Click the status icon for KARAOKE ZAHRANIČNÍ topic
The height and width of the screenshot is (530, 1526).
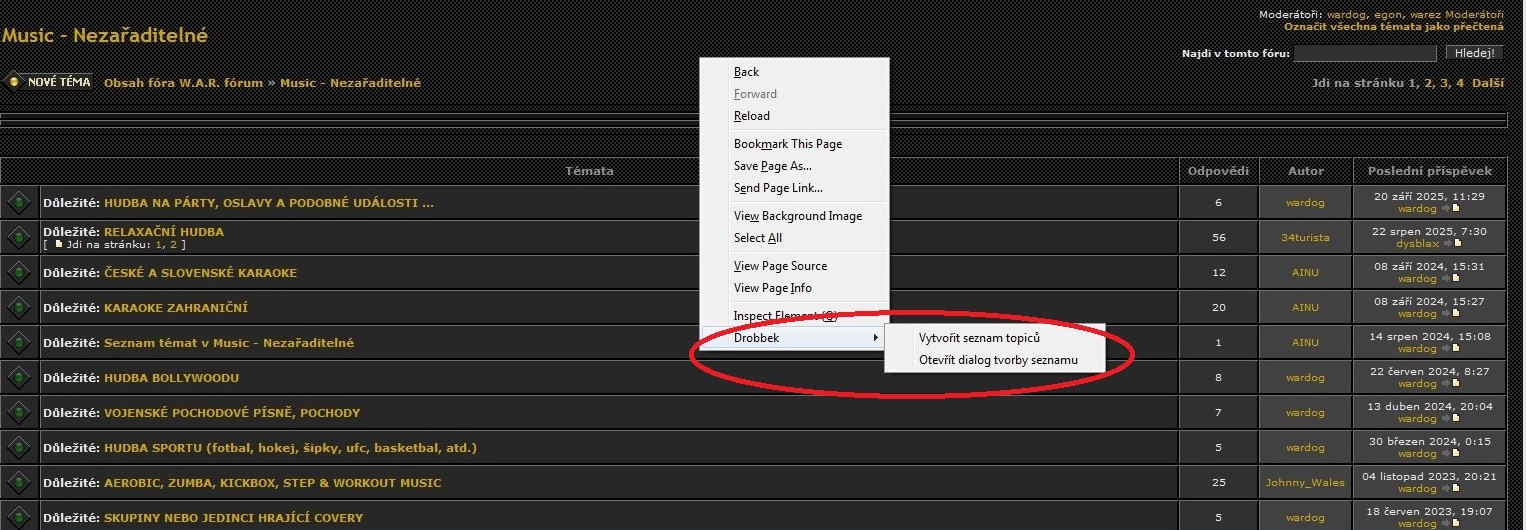tap(18, 307)
